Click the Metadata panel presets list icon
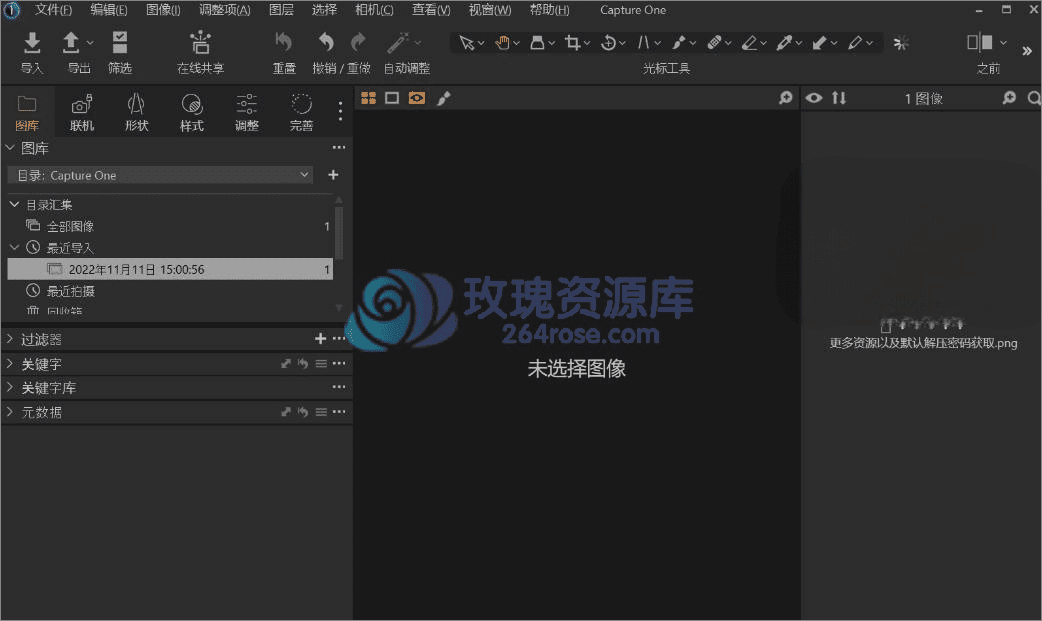Viewport: 1042px width, 621px height. (321, 412)
